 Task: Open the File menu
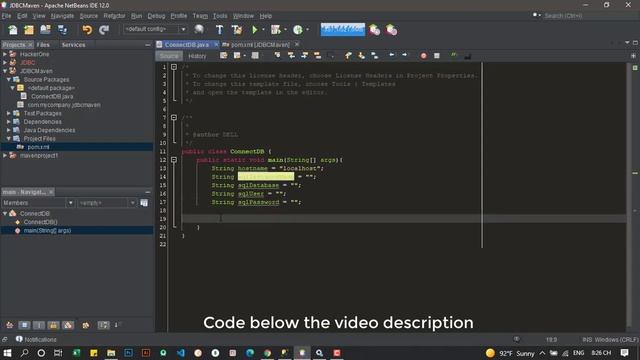tap(7, 16)
